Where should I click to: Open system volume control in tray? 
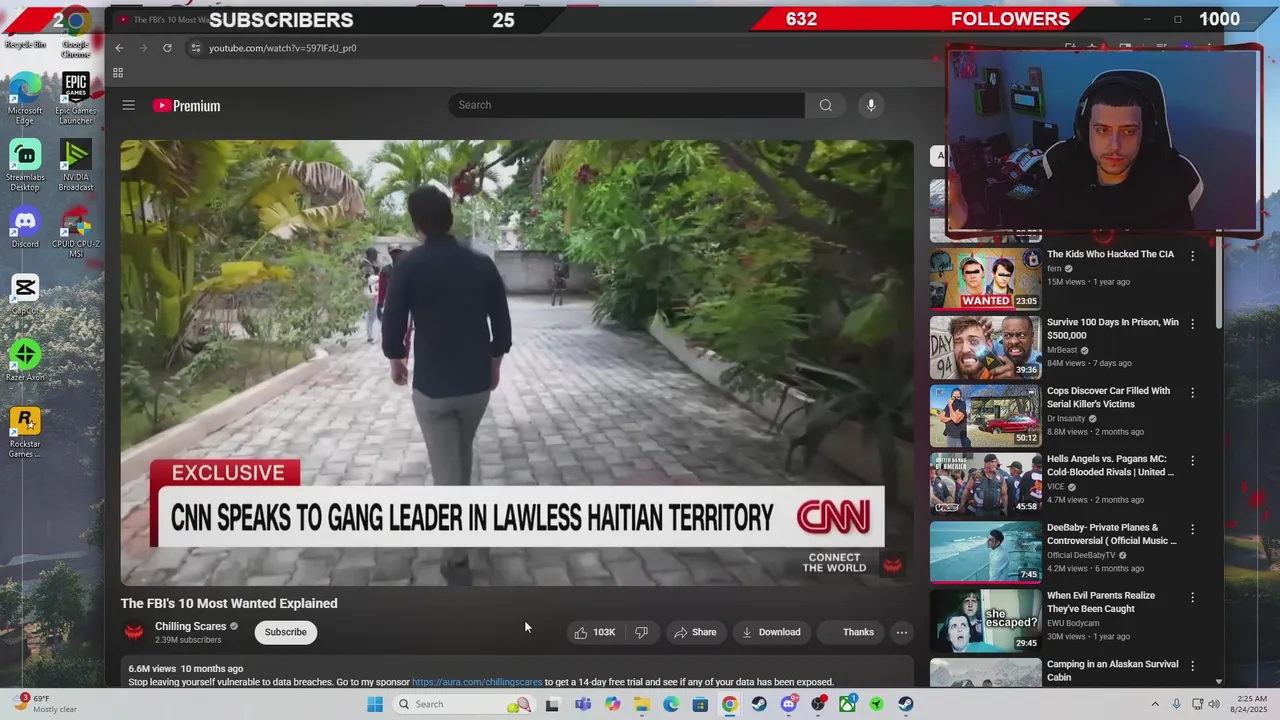(x=1215, y=704)
